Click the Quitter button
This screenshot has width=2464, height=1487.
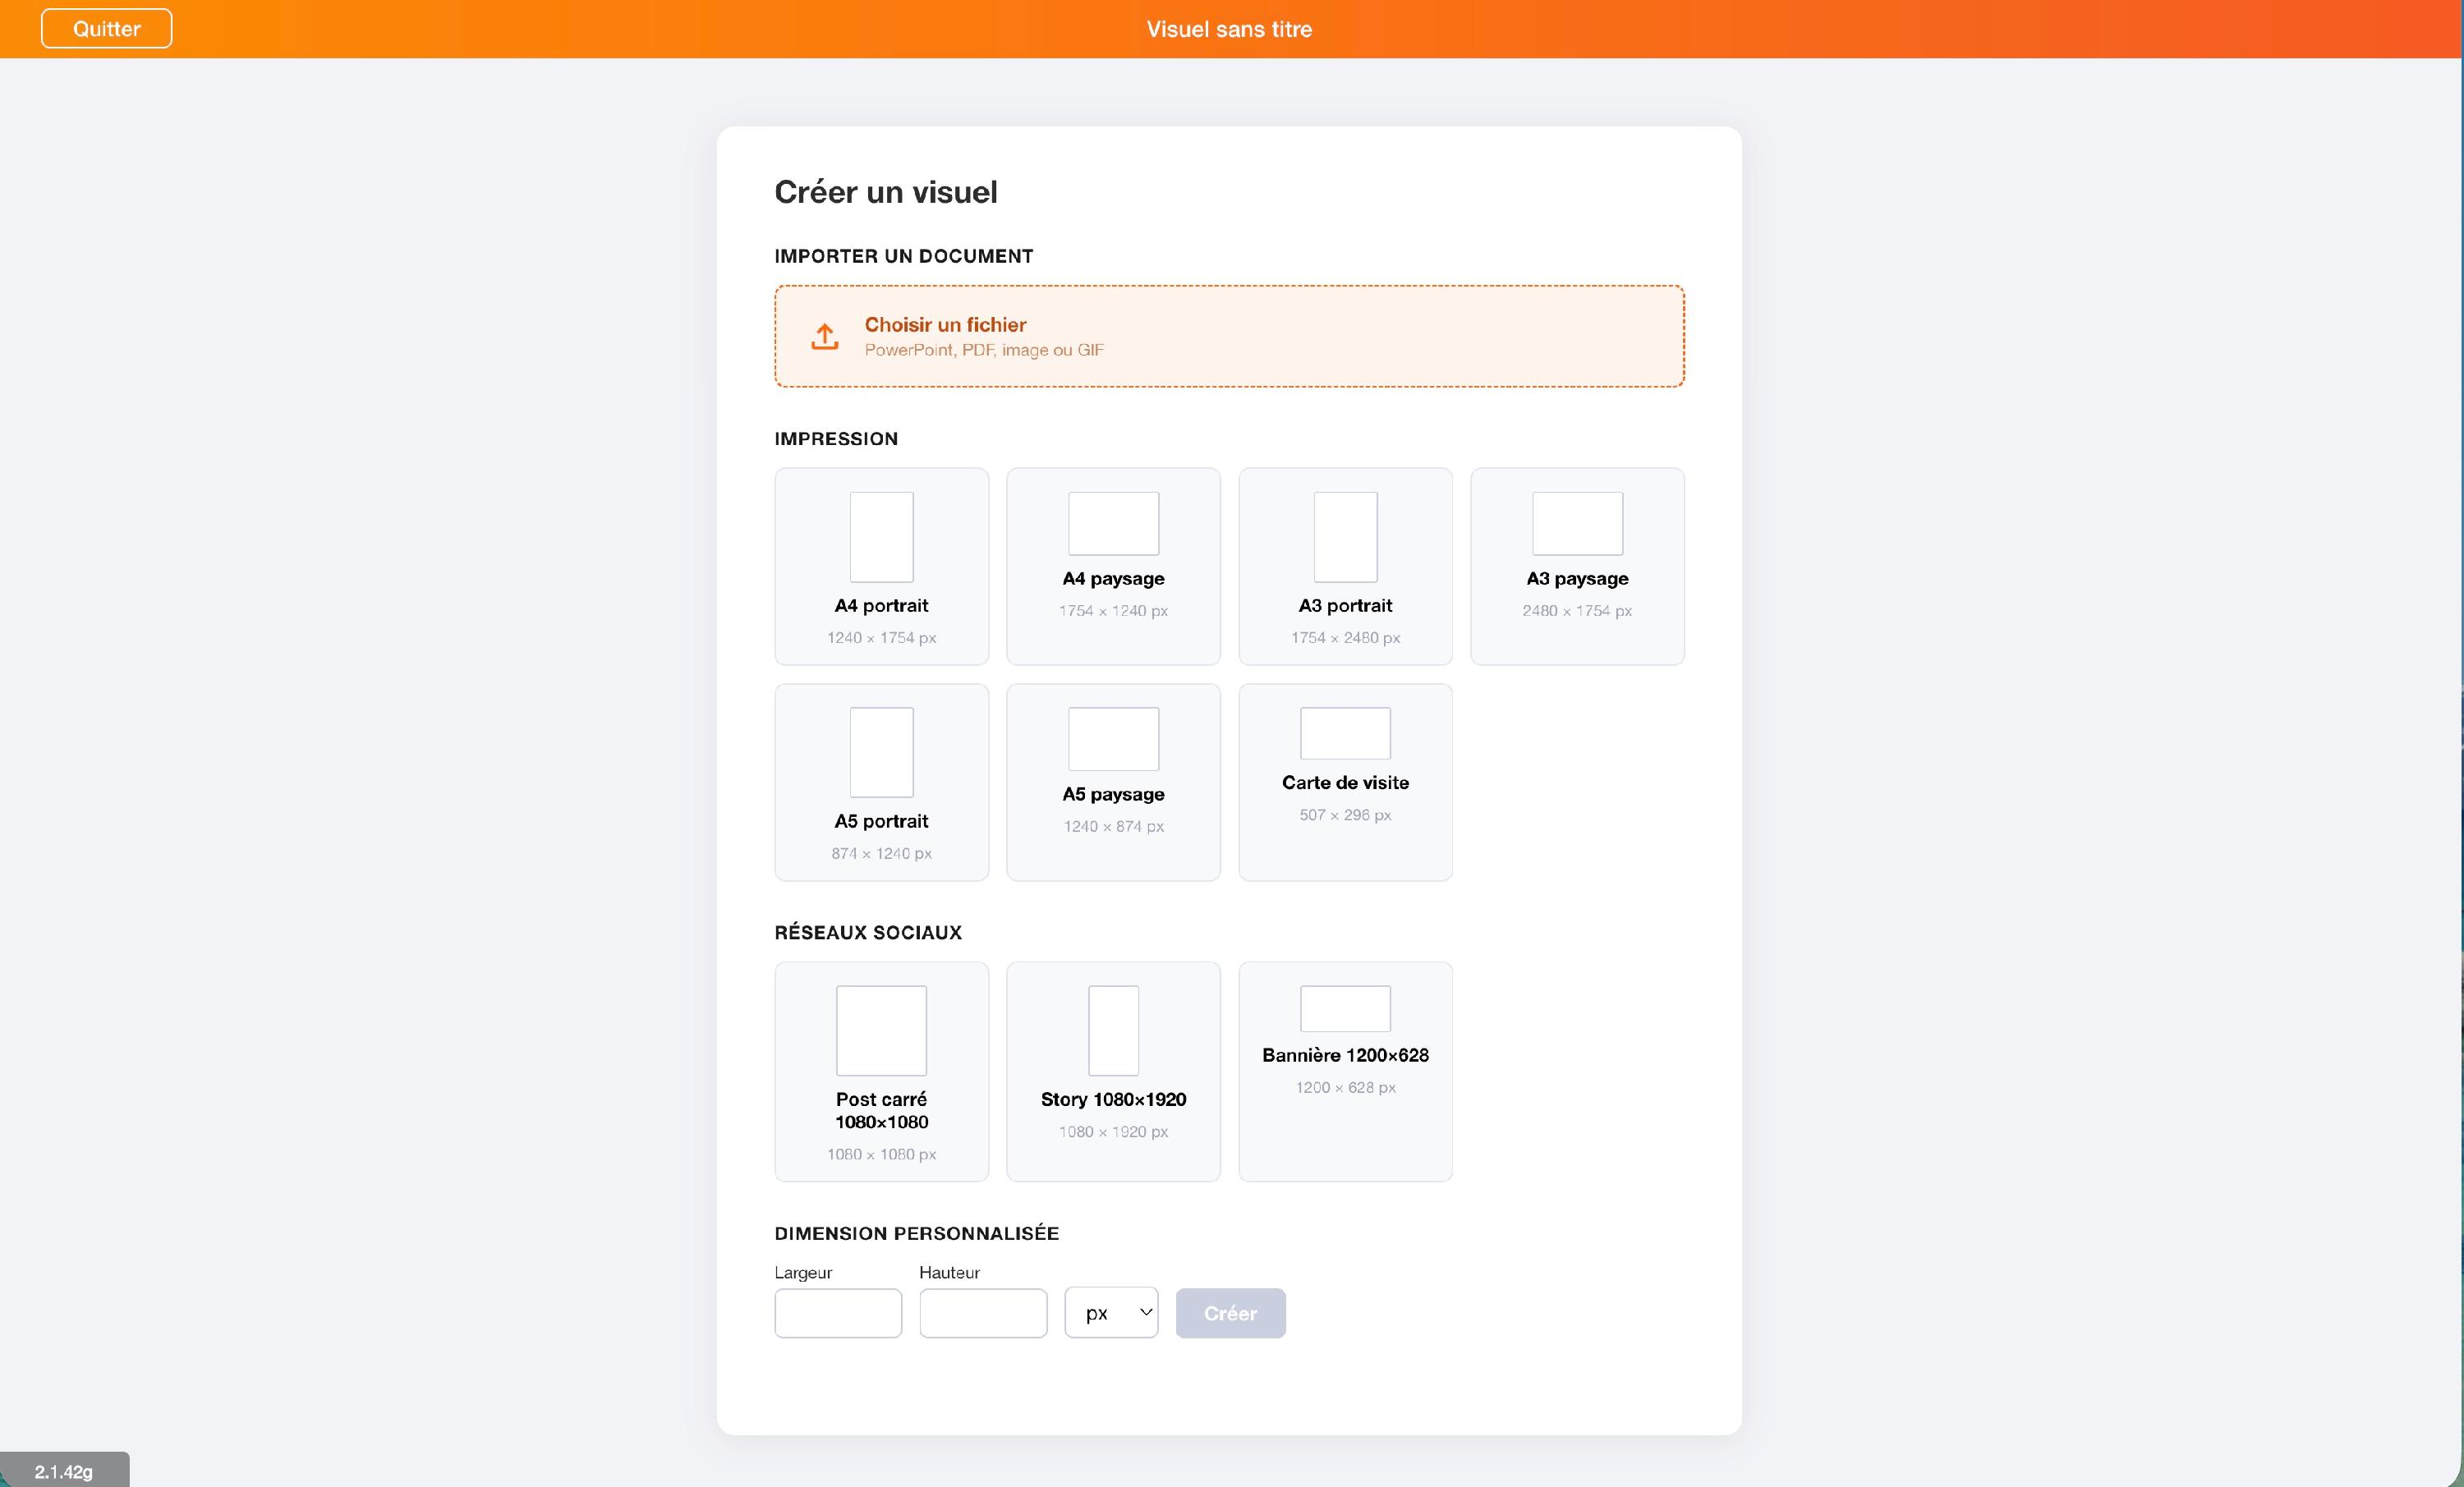(106, 28)
